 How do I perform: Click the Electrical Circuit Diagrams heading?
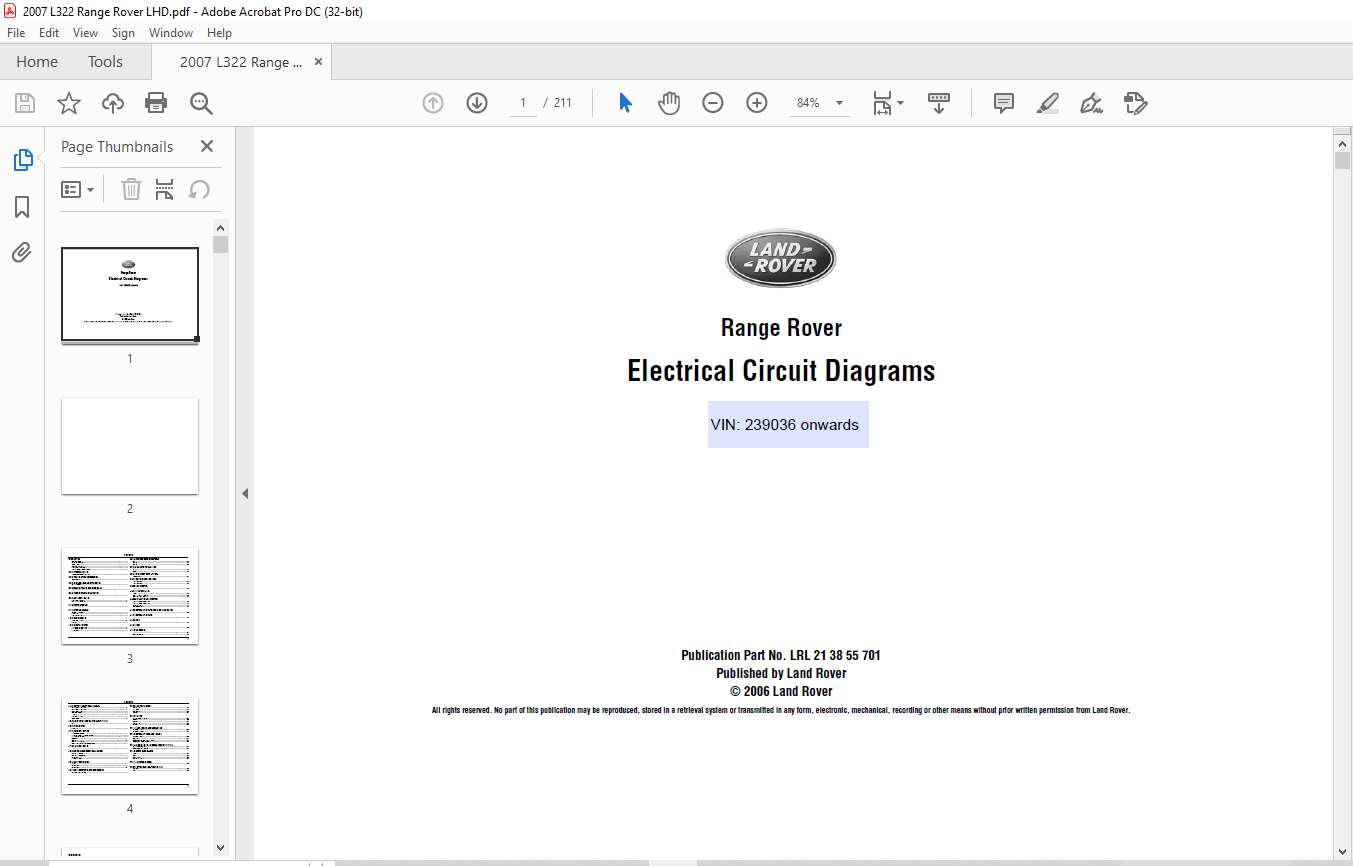point(781,371)
